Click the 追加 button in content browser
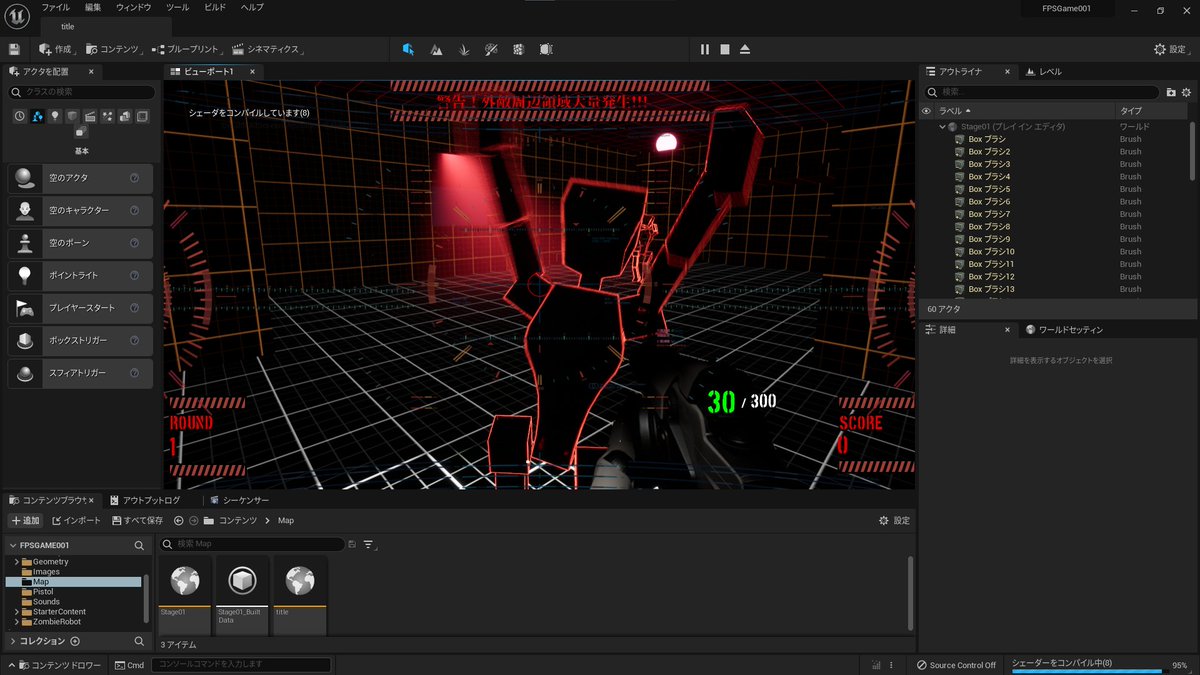Viewport: 1200px width, 675px height. (25, 521)
